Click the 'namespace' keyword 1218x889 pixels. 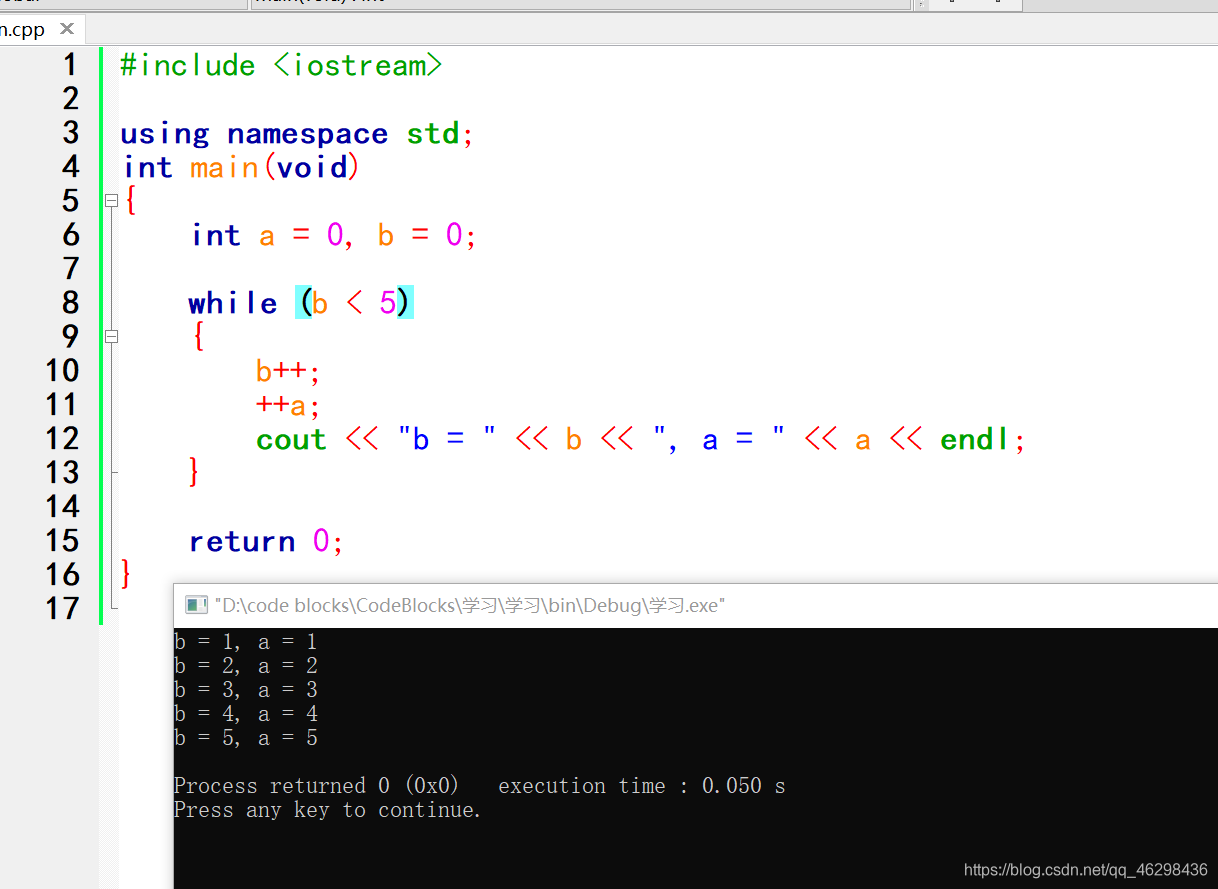pyautogui.click(x=307, y=134)
